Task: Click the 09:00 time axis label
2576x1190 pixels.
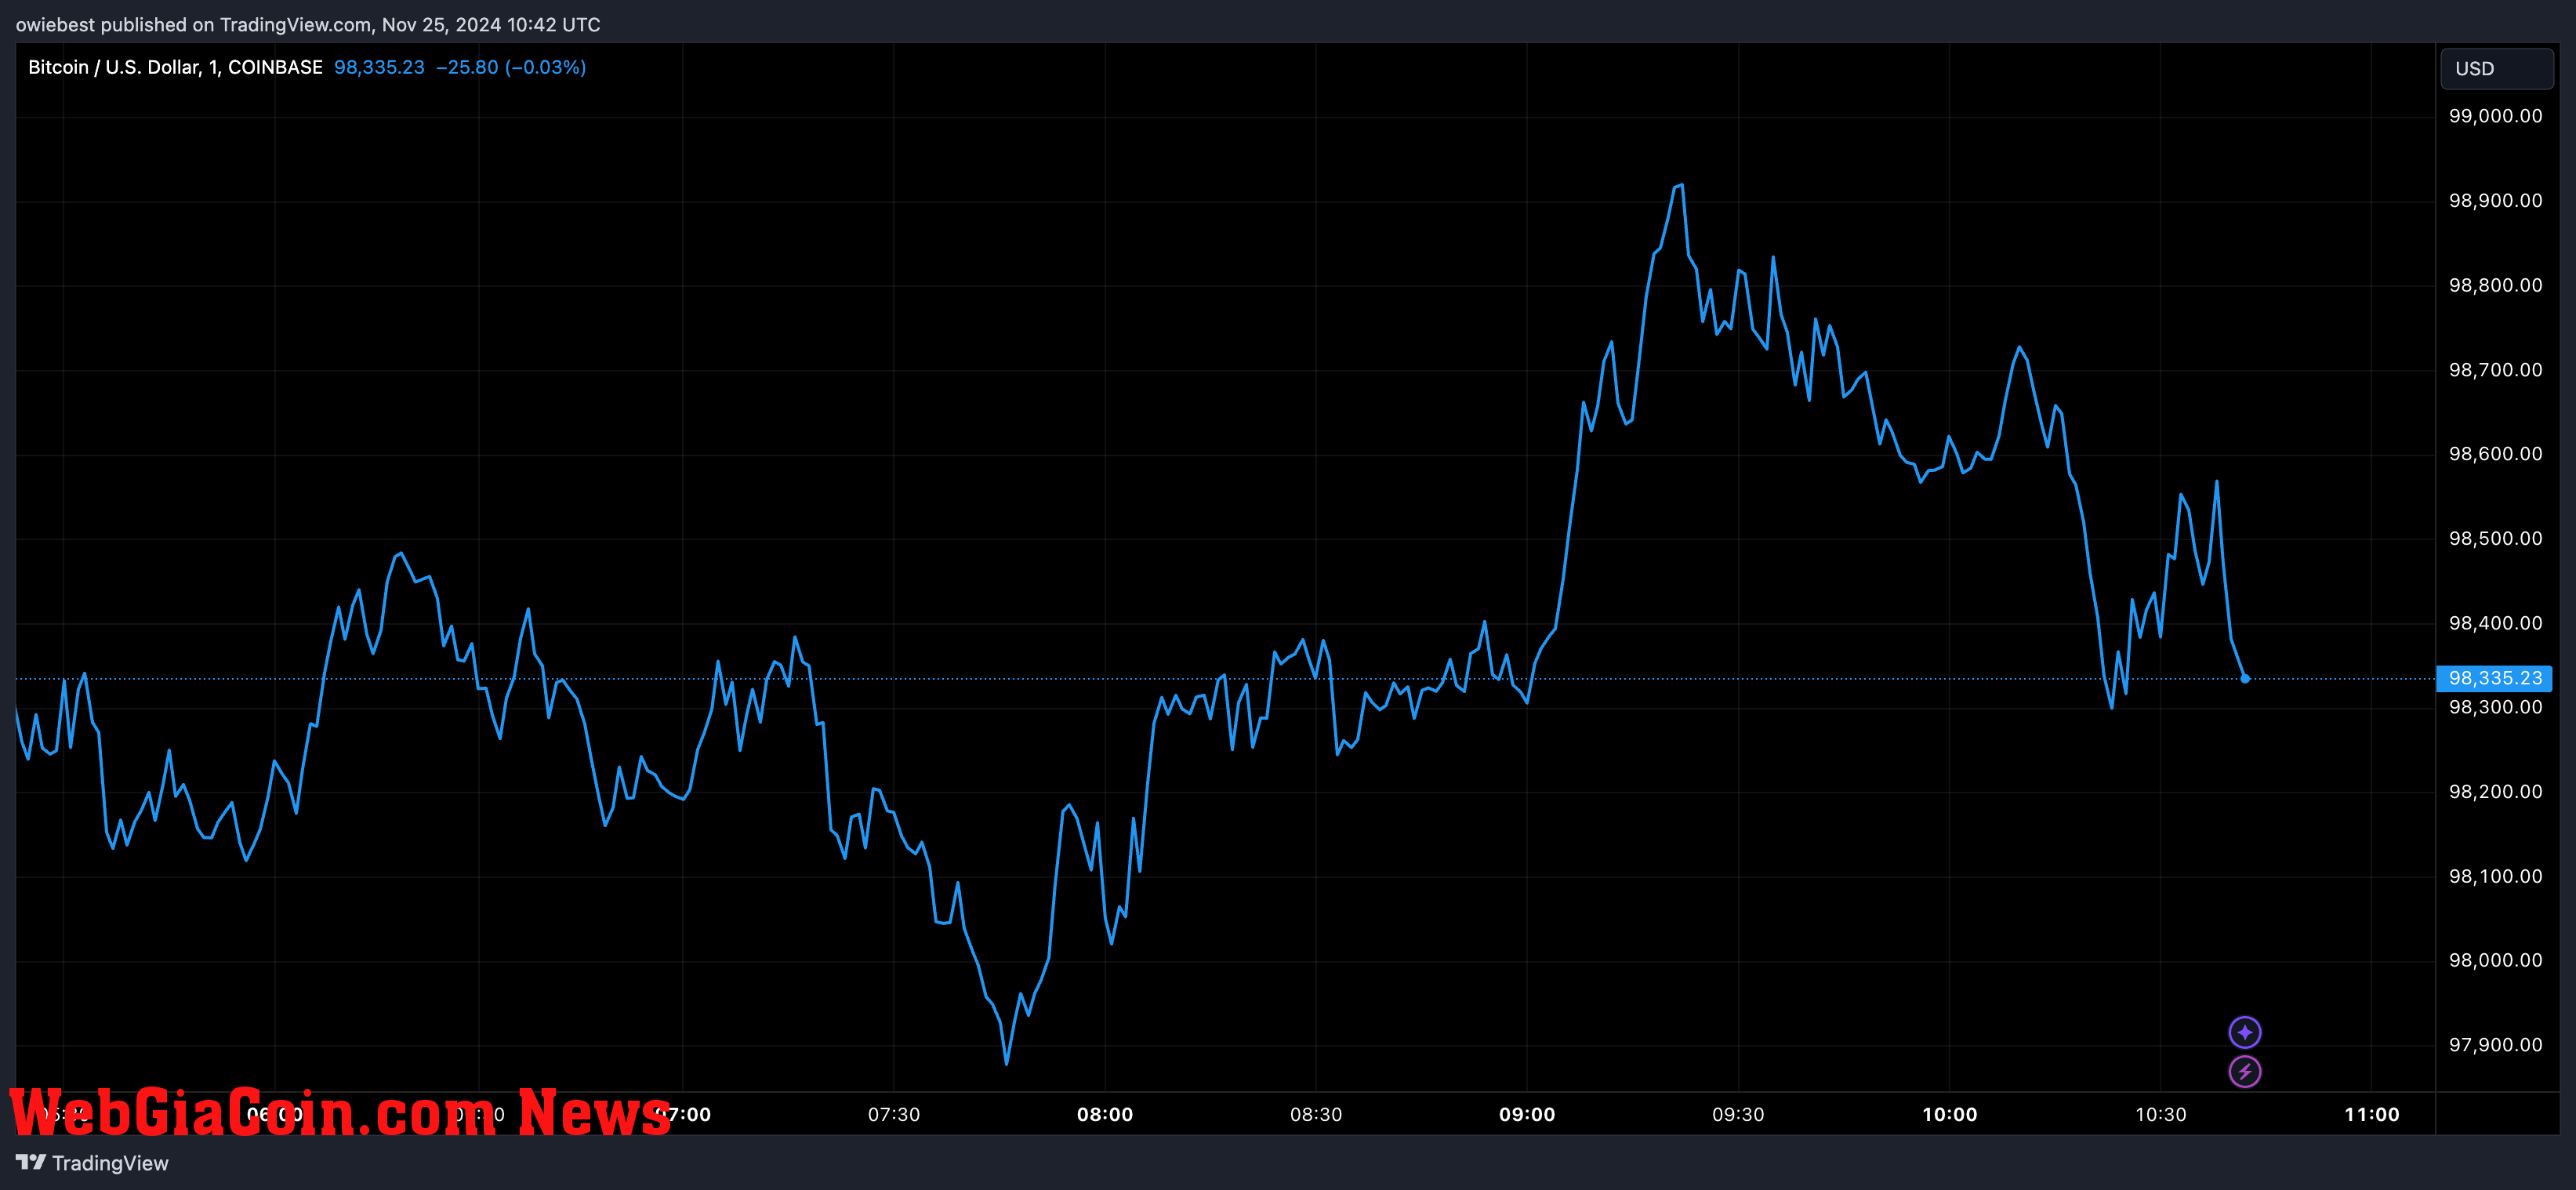Action: point(1527,1114)
